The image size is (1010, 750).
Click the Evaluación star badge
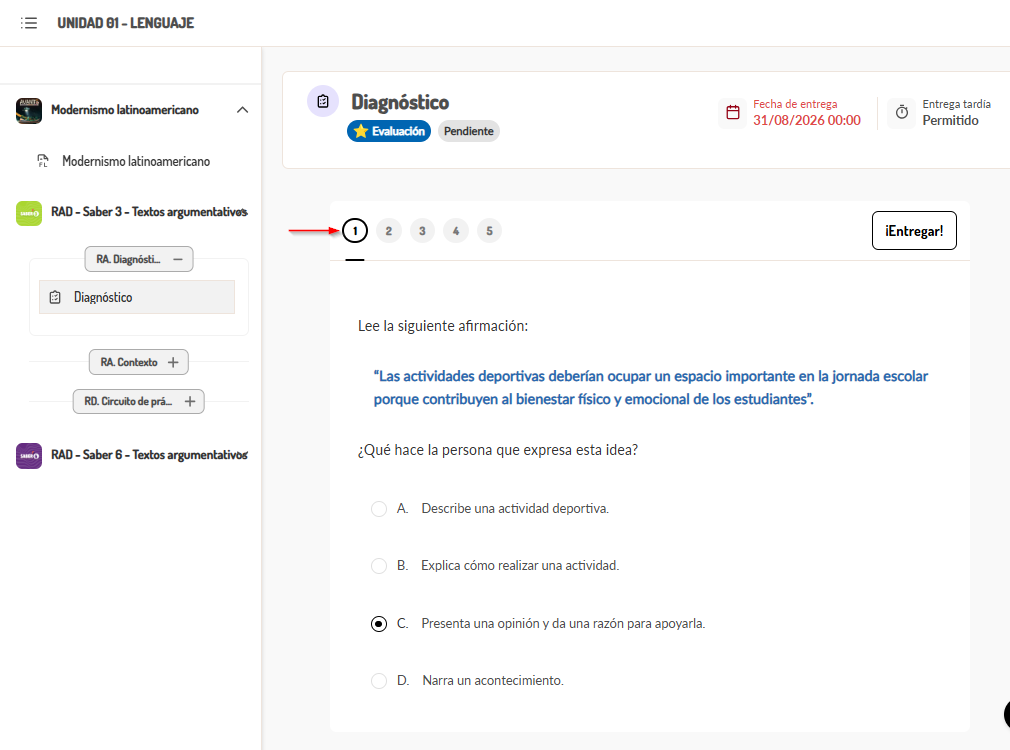pyautogui.click(x=389, y=131)
